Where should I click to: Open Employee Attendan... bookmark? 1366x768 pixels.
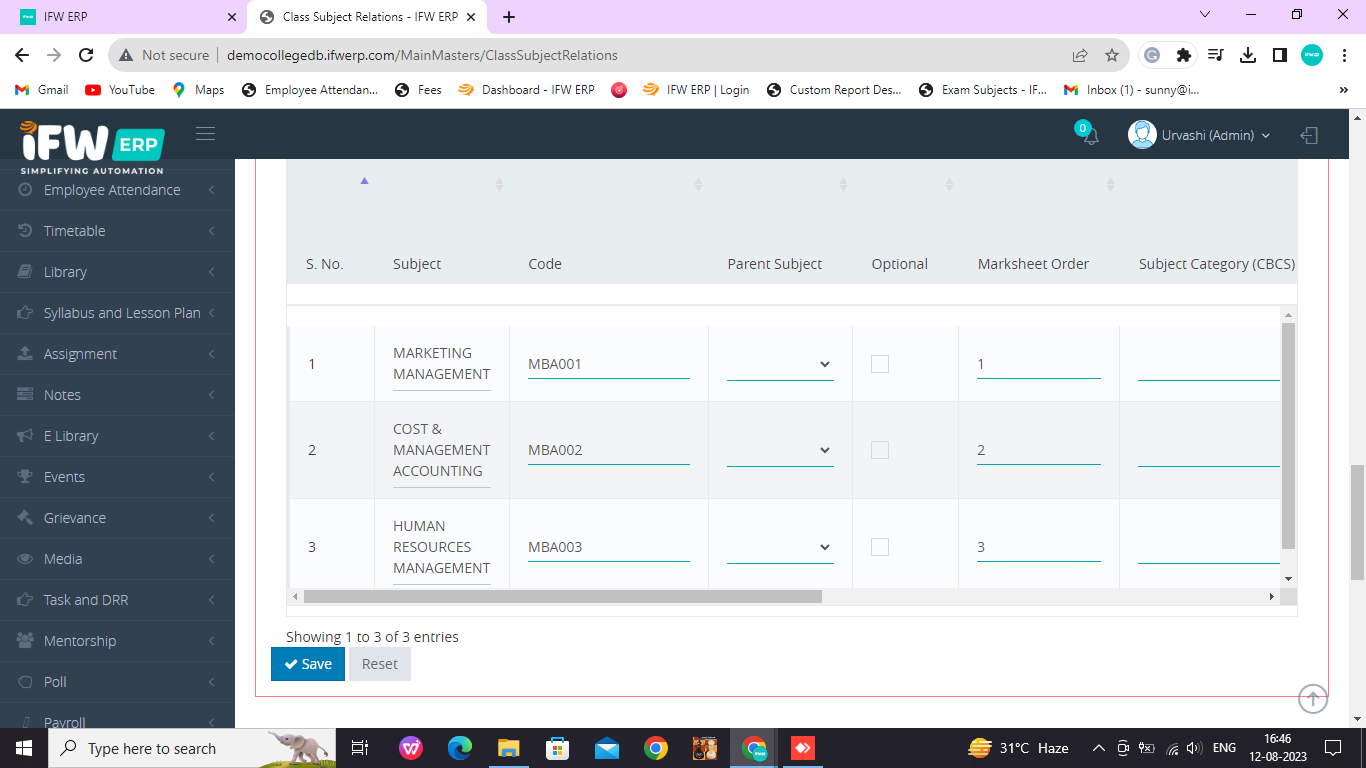coord(309,90)
